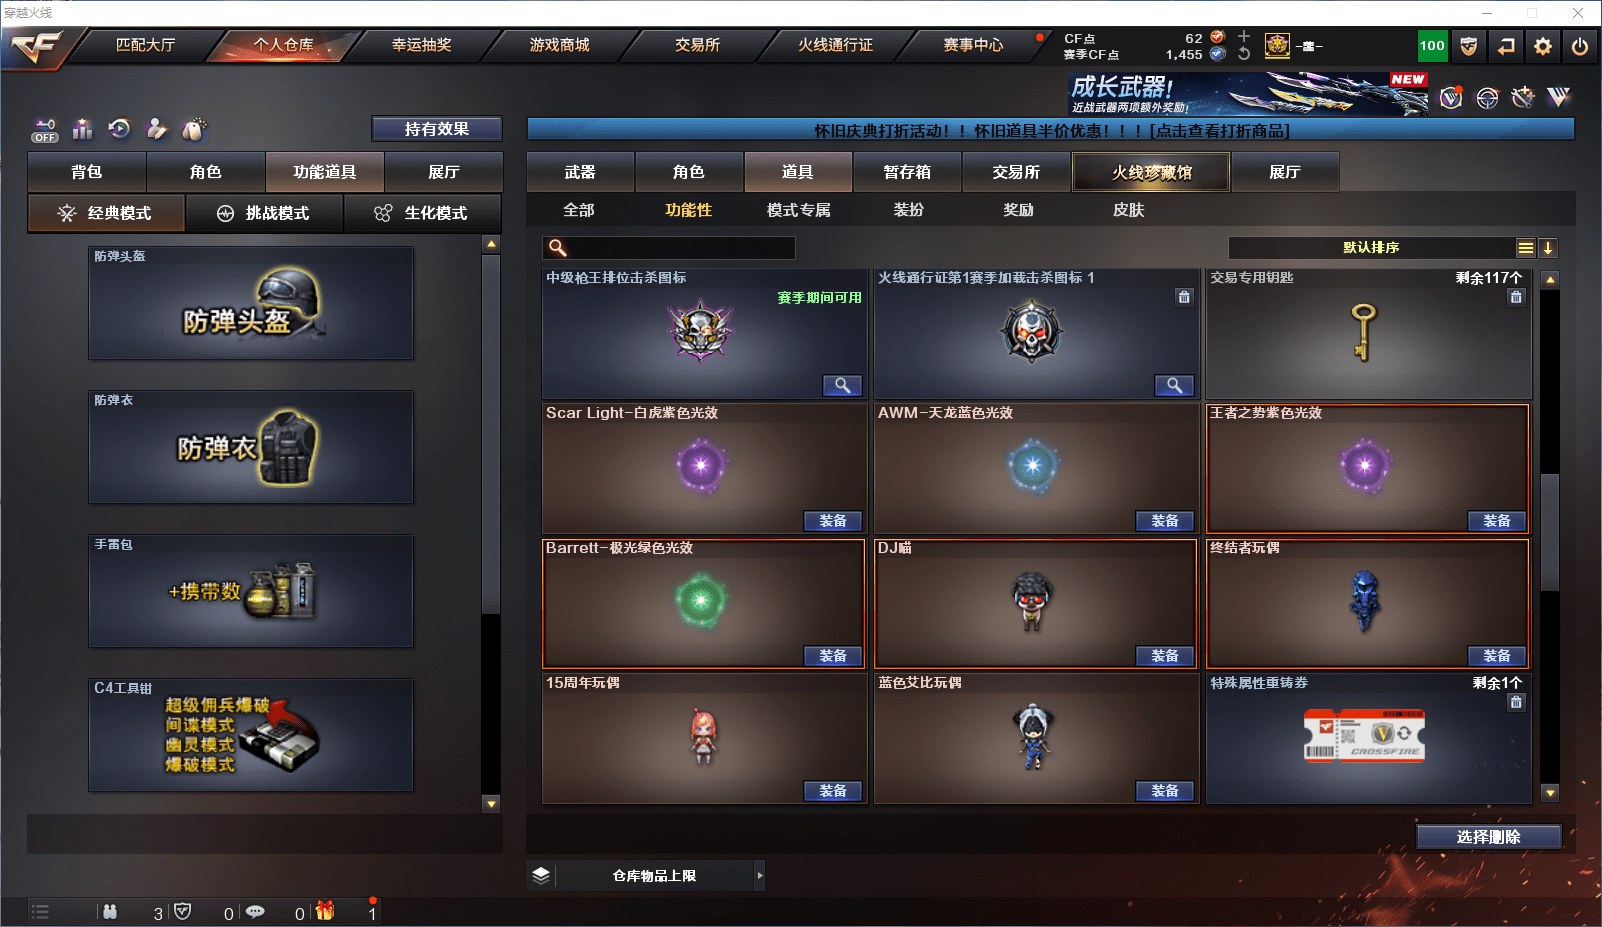The image size is (1602, 927).
Task: Delete 交易专用钥匙 with its trash icon
Action: pos(1516,297)
